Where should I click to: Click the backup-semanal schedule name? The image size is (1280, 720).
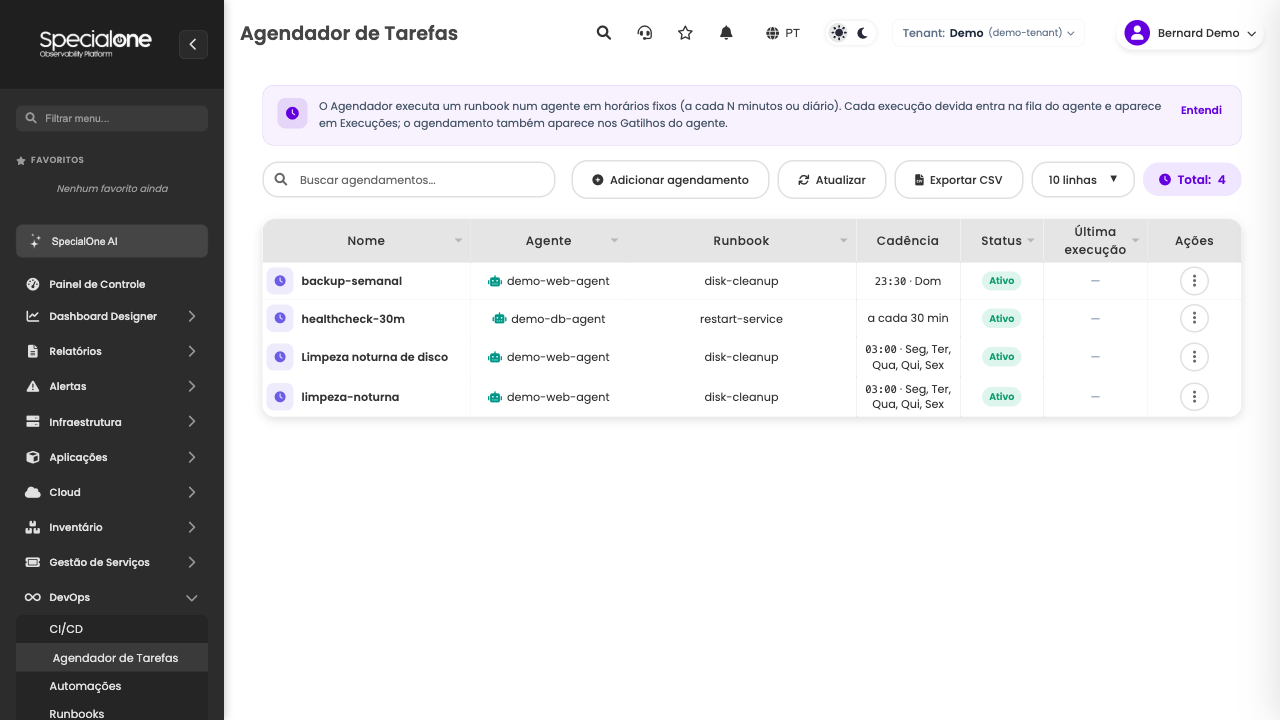tap(351, 281)
